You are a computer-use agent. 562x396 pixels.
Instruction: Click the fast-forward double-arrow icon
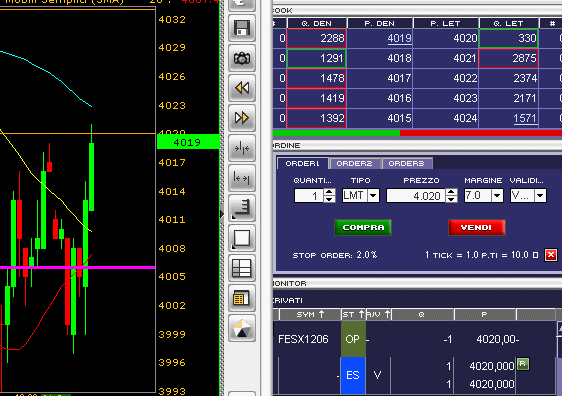[242, 118]
